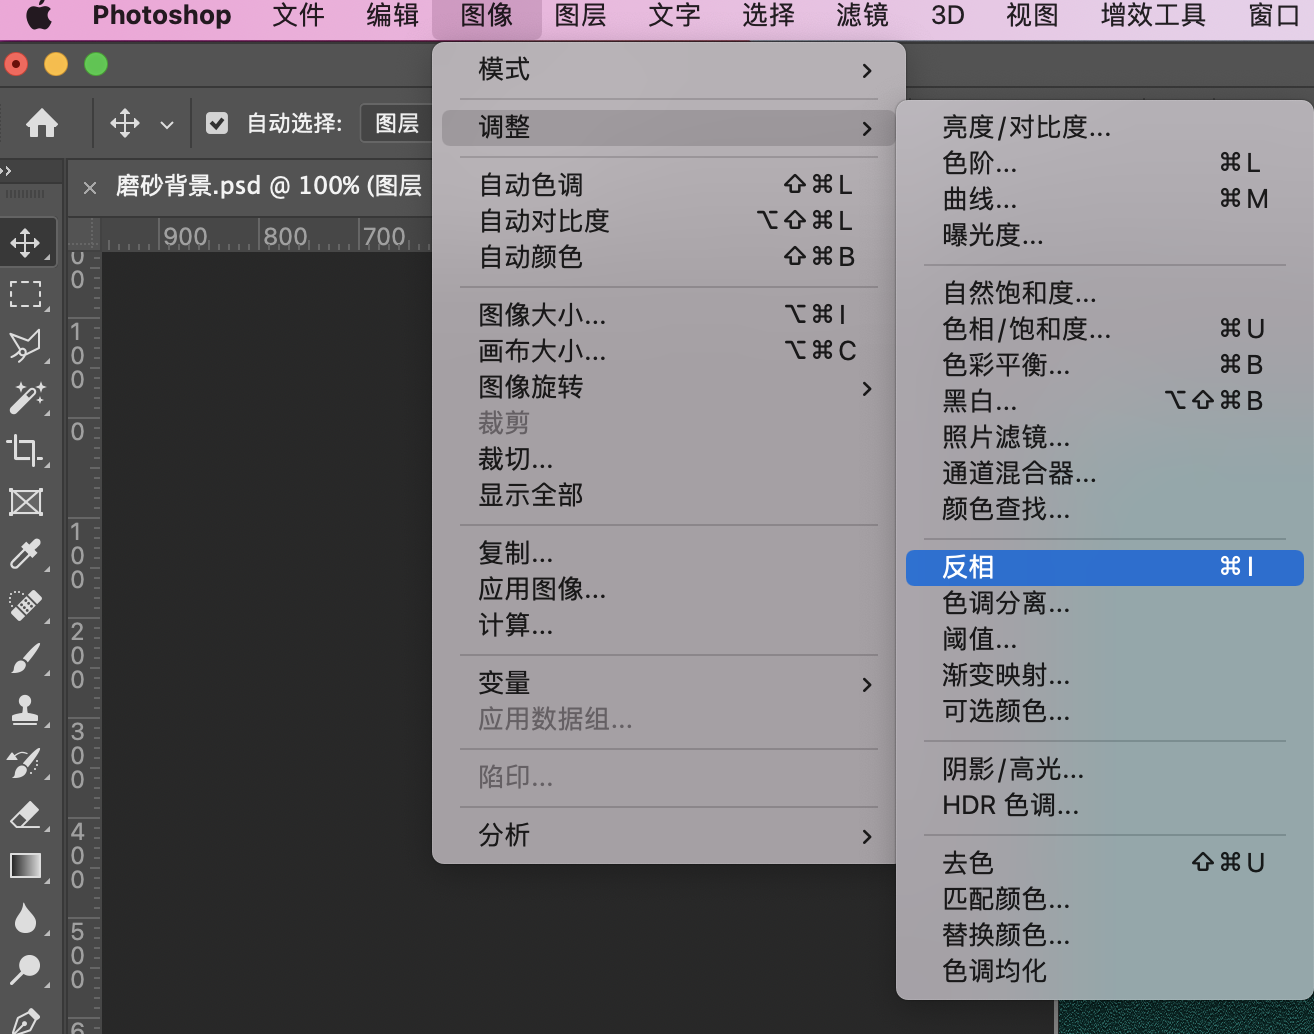Choose 裁切... from the menu
This screenshot has width=1314, height=1034.
668,459
